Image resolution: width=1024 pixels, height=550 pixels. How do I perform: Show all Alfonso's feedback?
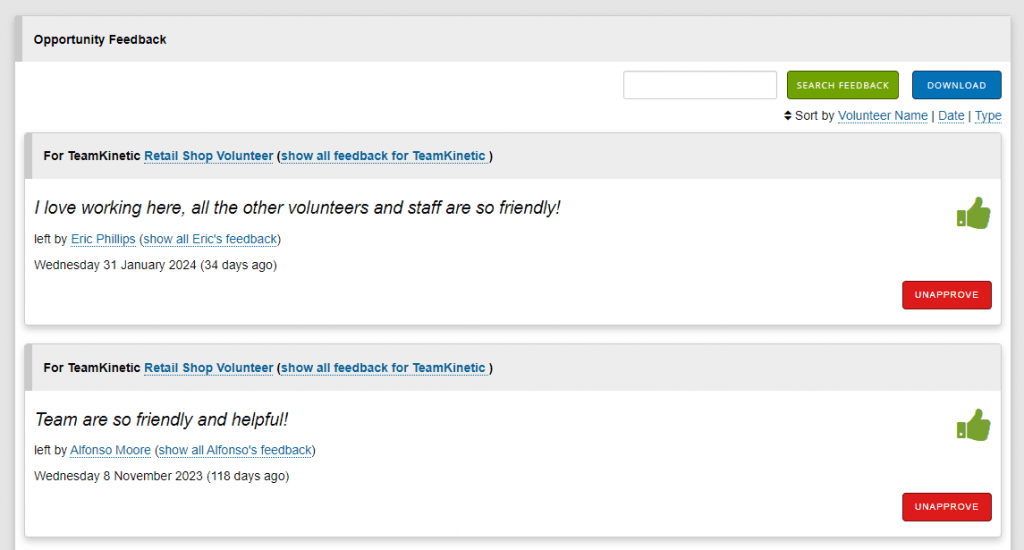click(235, 450)
